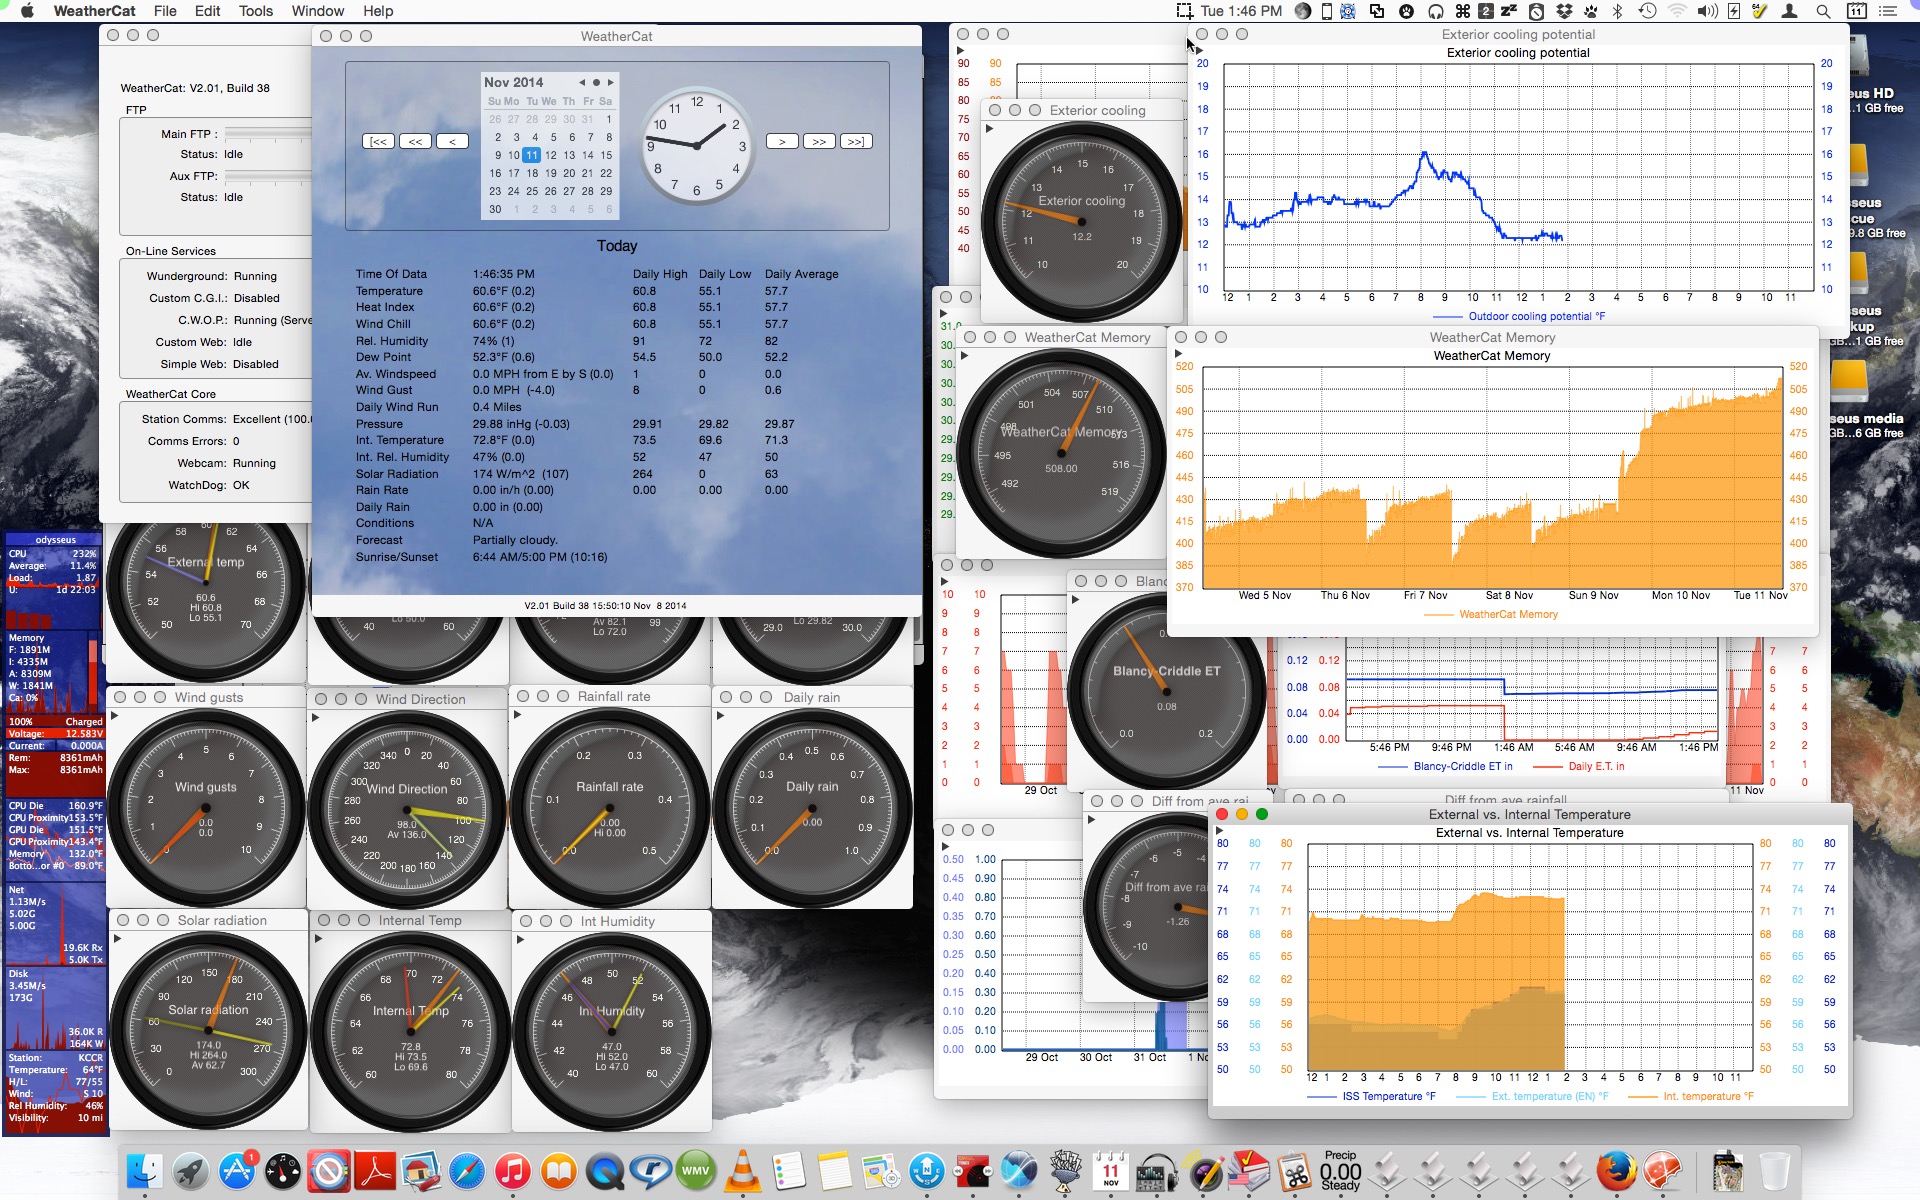The image size is (1920, 1200).
Task: Open Finder from the Dock
Action: (145, 1171)
